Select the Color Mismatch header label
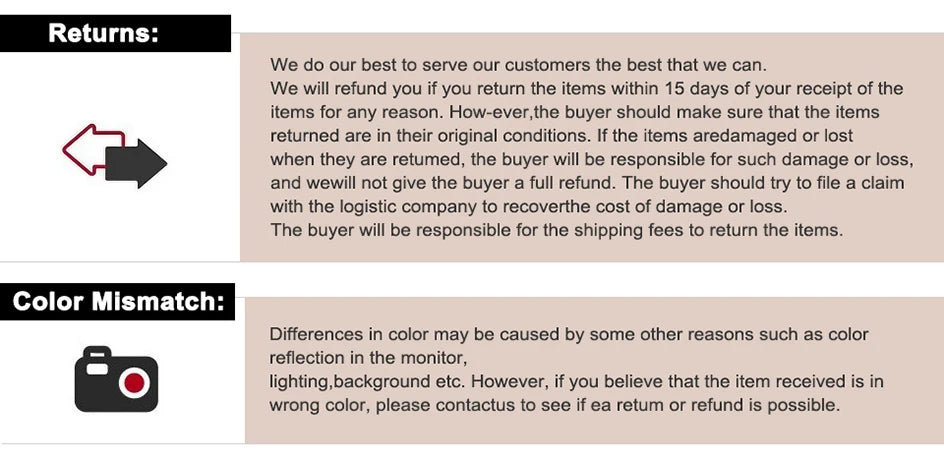This screenshot has height=460, width=944. (118, 302)
